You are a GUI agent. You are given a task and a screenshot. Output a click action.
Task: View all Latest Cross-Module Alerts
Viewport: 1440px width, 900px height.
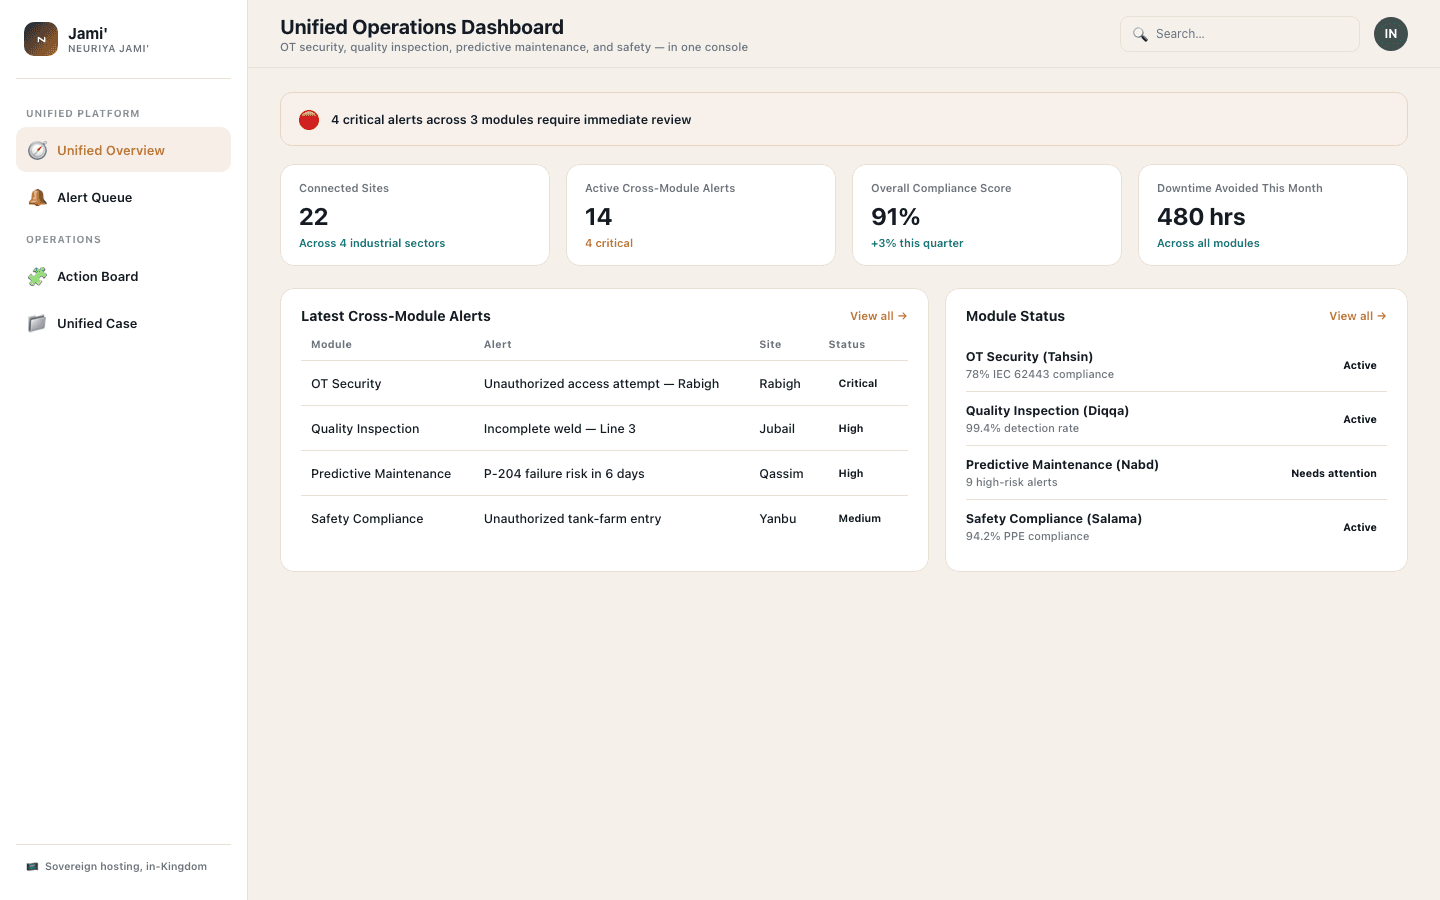pos(878,316)
